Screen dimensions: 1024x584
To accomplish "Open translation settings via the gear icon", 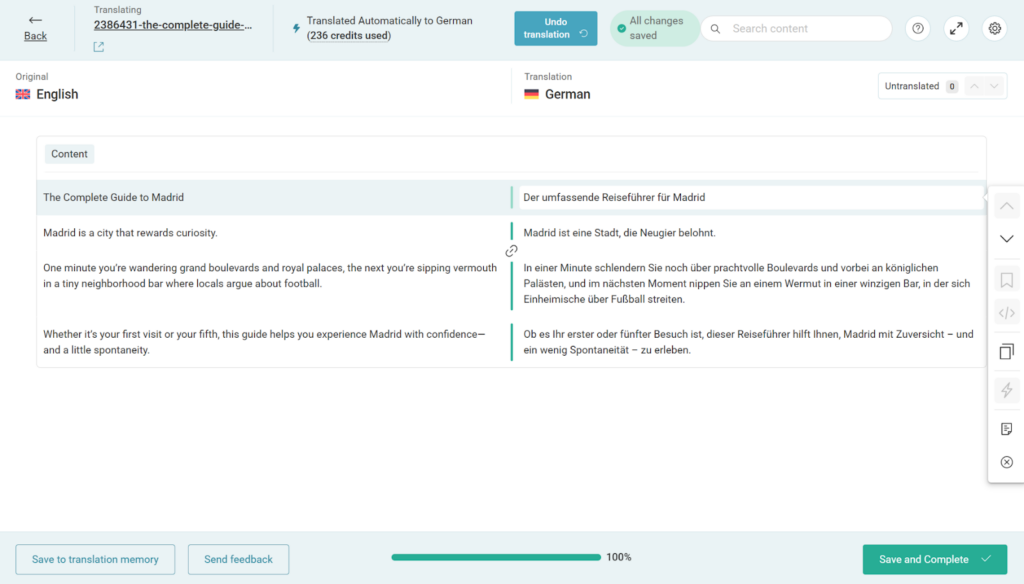I will pos(994,28).
